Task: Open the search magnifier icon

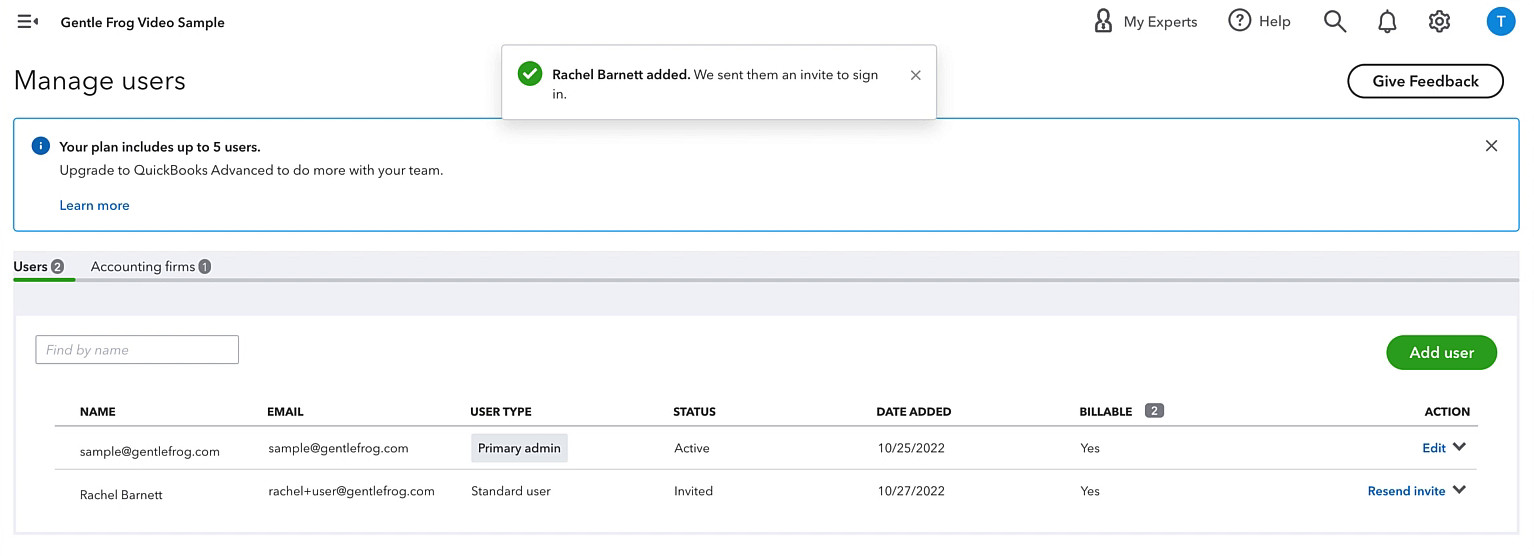Action: coord(1335,21)
